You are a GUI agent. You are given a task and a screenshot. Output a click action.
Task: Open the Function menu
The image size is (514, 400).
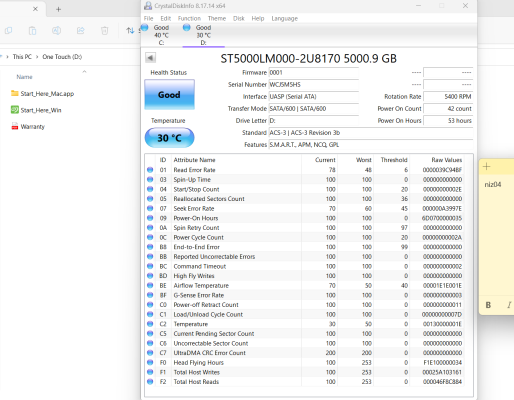click(x=189, y=18)
